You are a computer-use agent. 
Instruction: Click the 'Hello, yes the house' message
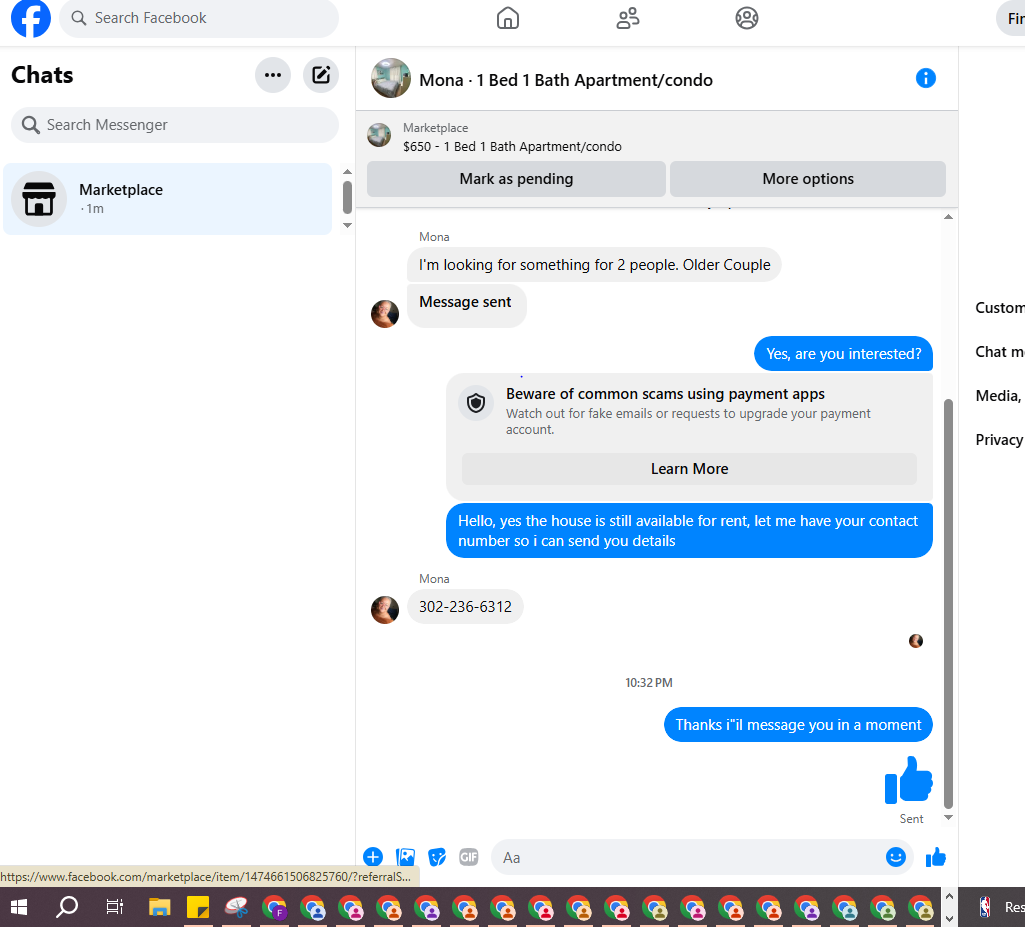689,530
